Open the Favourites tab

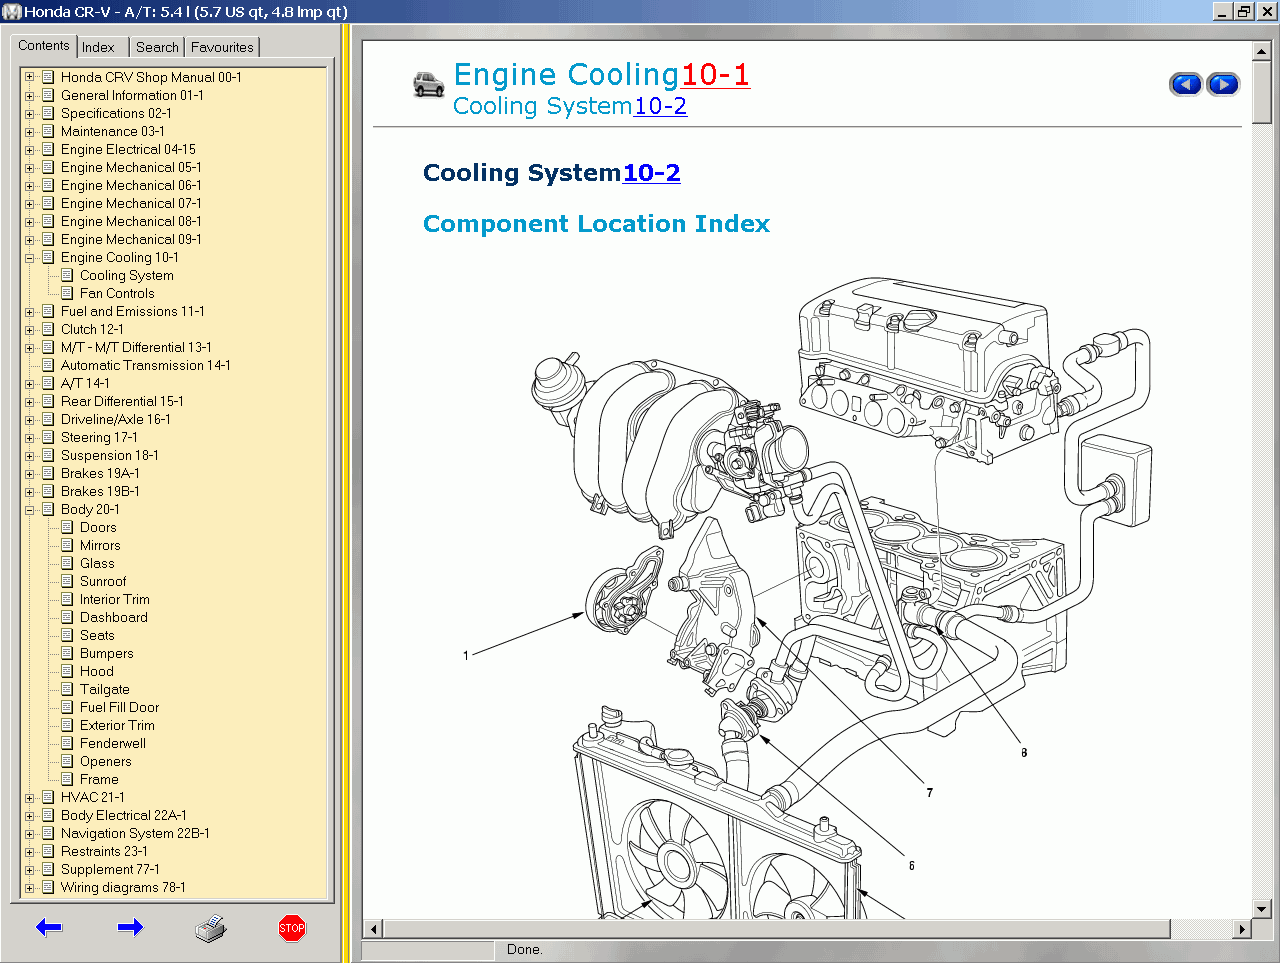pyautogui.click(x=222, y=47)
